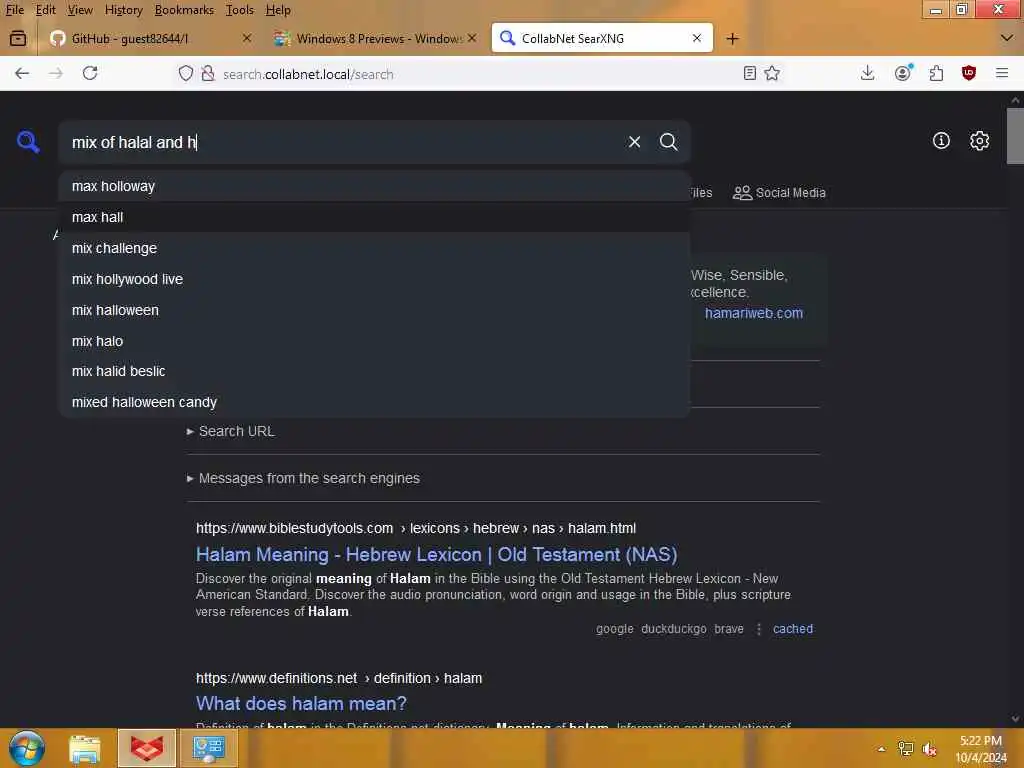Open the History menu
The width and height of the screenshot is (1024, 768).
coord(123,10)
